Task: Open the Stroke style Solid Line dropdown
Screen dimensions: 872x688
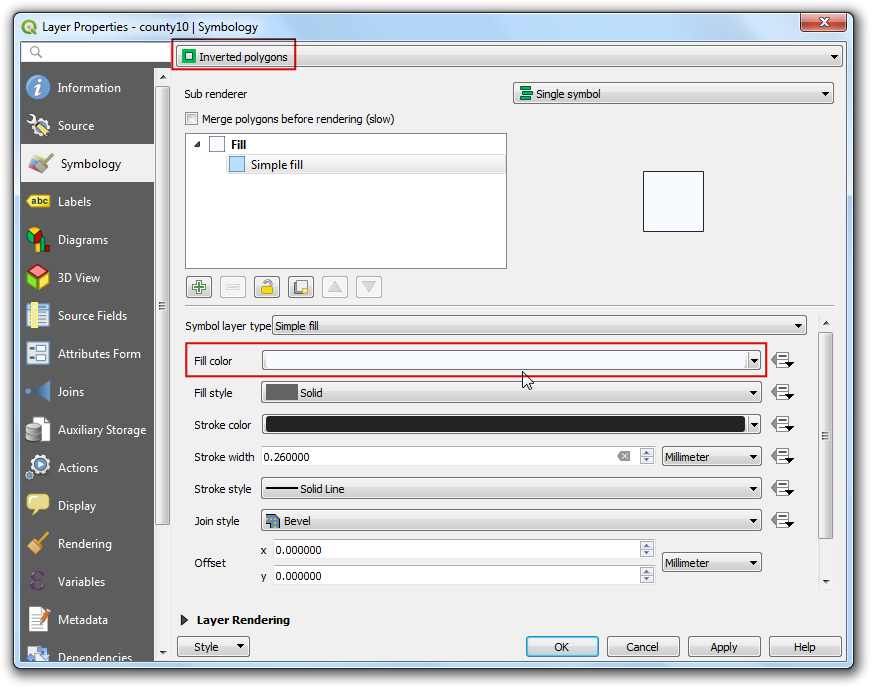Action: (x=510, y=489)
